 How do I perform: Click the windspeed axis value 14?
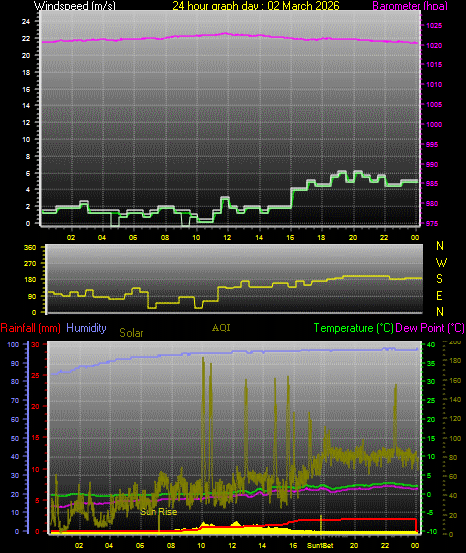tap(26, 105)
